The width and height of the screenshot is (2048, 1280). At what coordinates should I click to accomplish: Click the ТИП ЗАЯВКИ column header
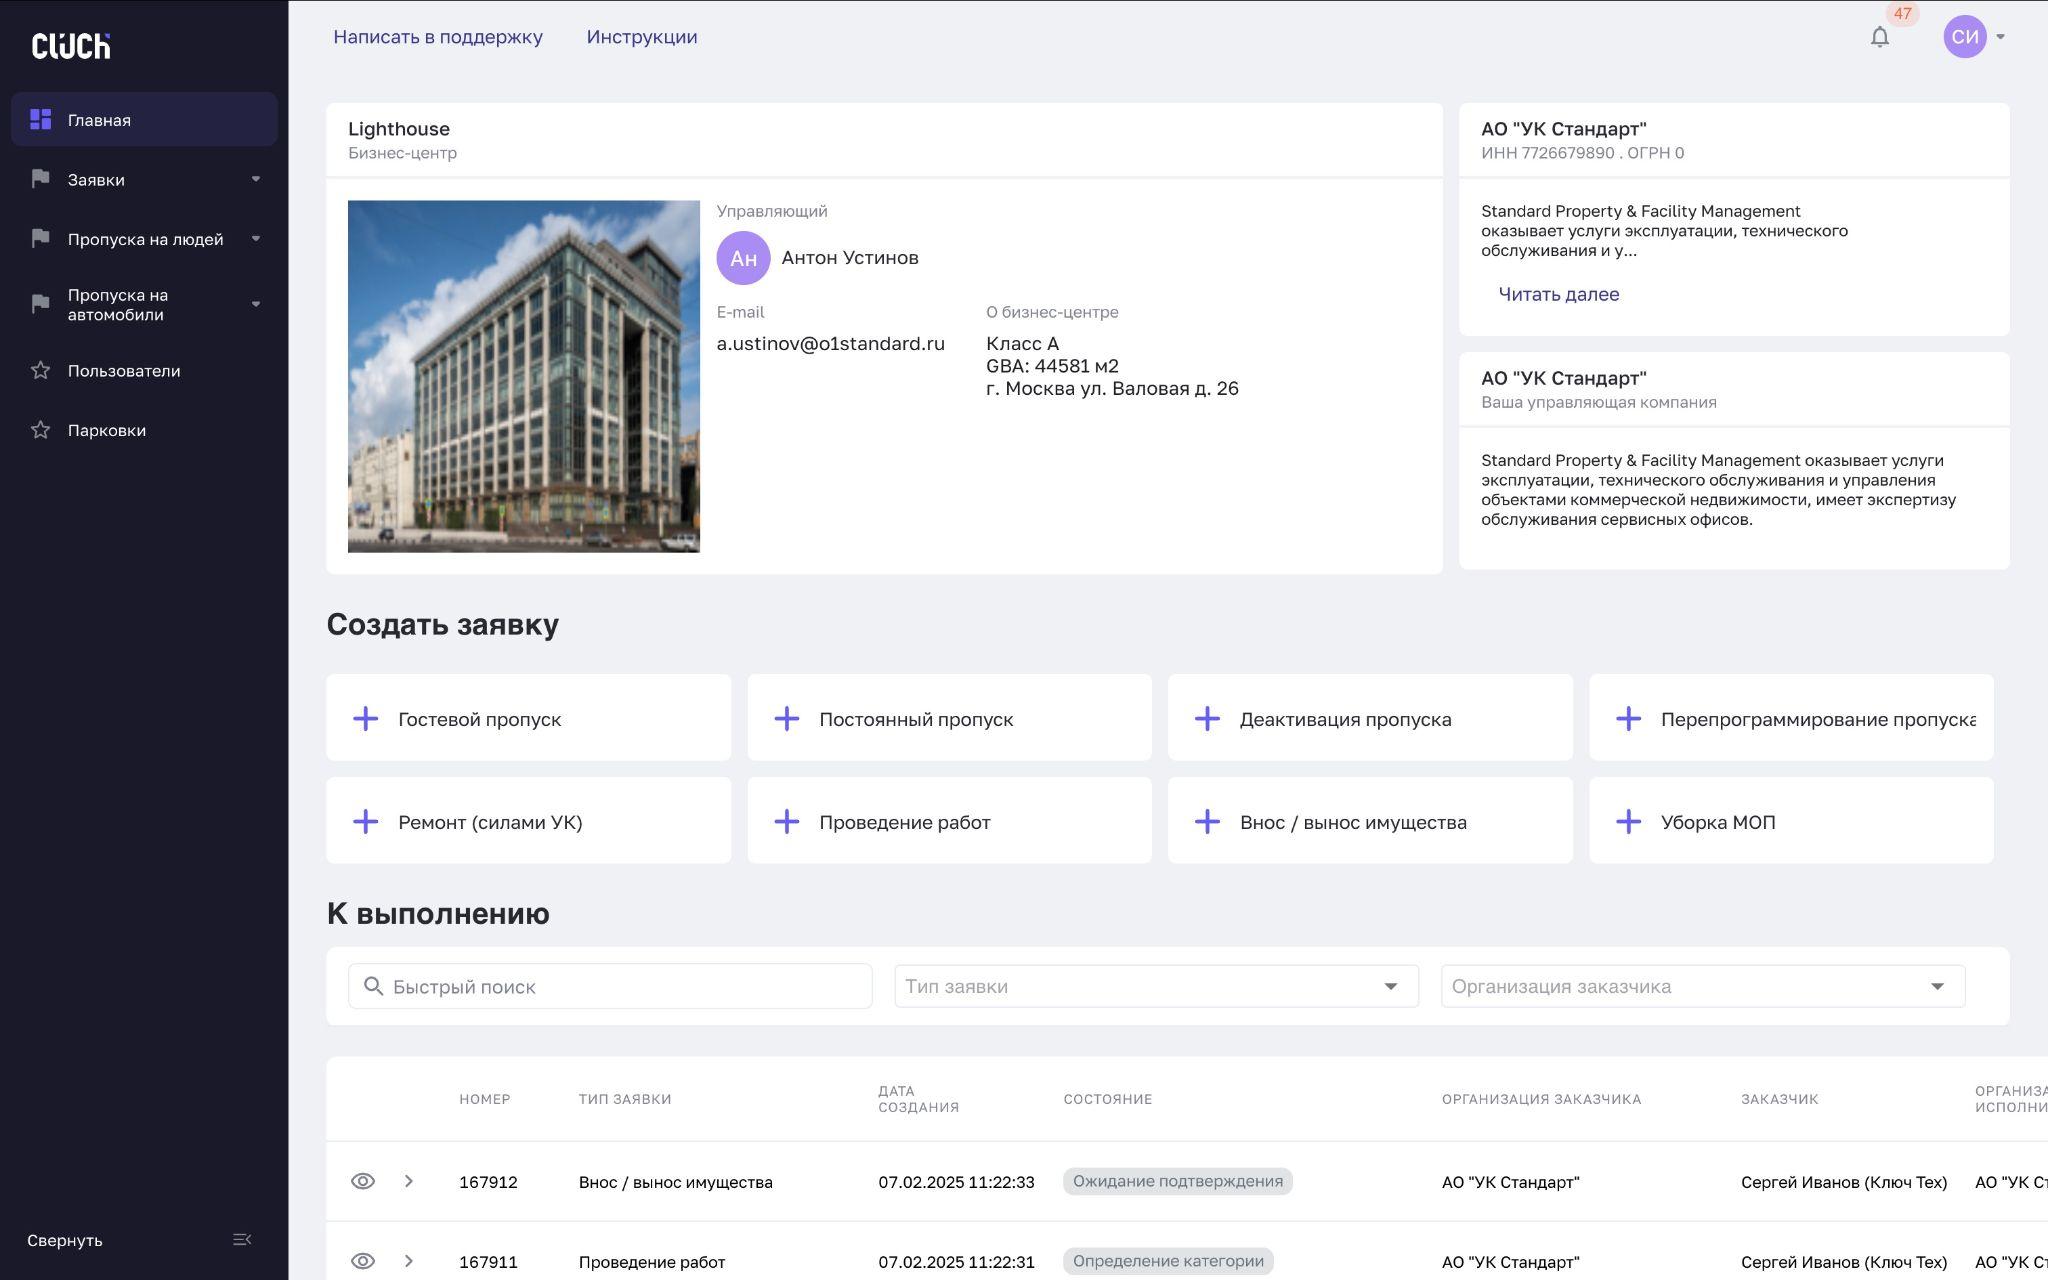point(625,1099)
